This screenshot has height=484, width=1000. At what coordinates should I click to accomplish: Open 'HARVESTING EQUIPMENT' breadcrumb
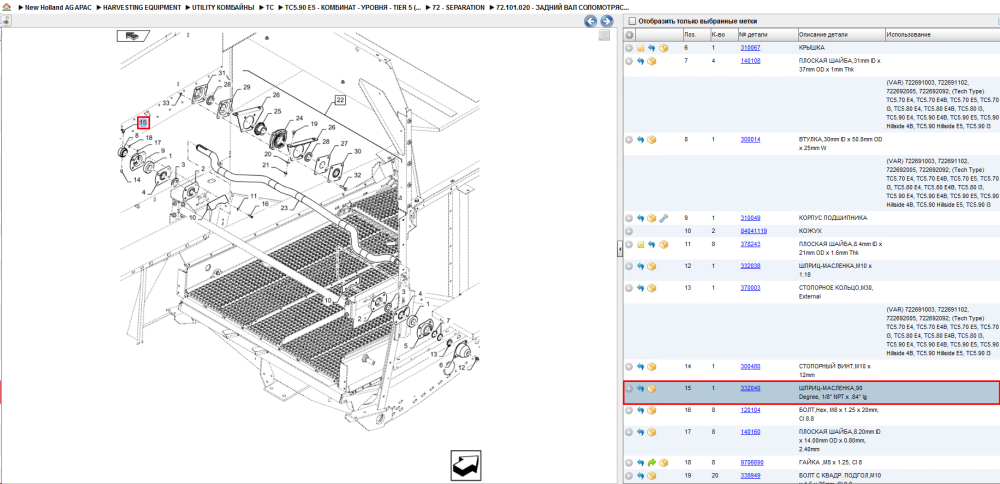[x=142, y=8]
